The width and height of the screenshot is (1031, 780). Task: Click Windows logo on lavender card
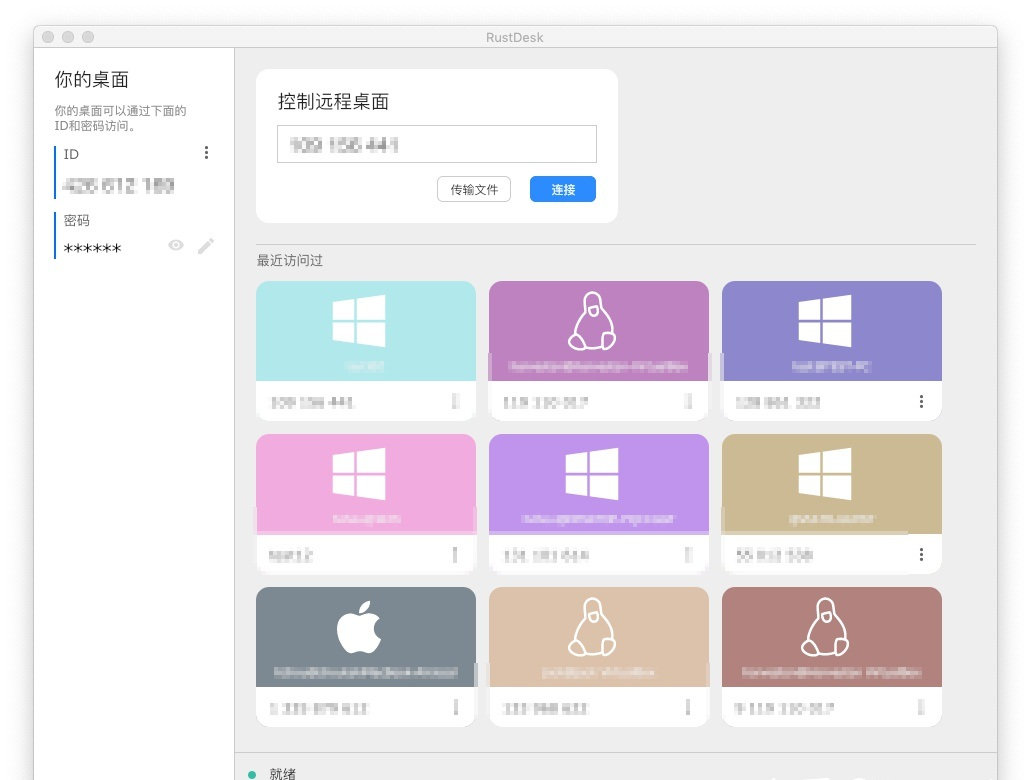[x=592, y=474]
